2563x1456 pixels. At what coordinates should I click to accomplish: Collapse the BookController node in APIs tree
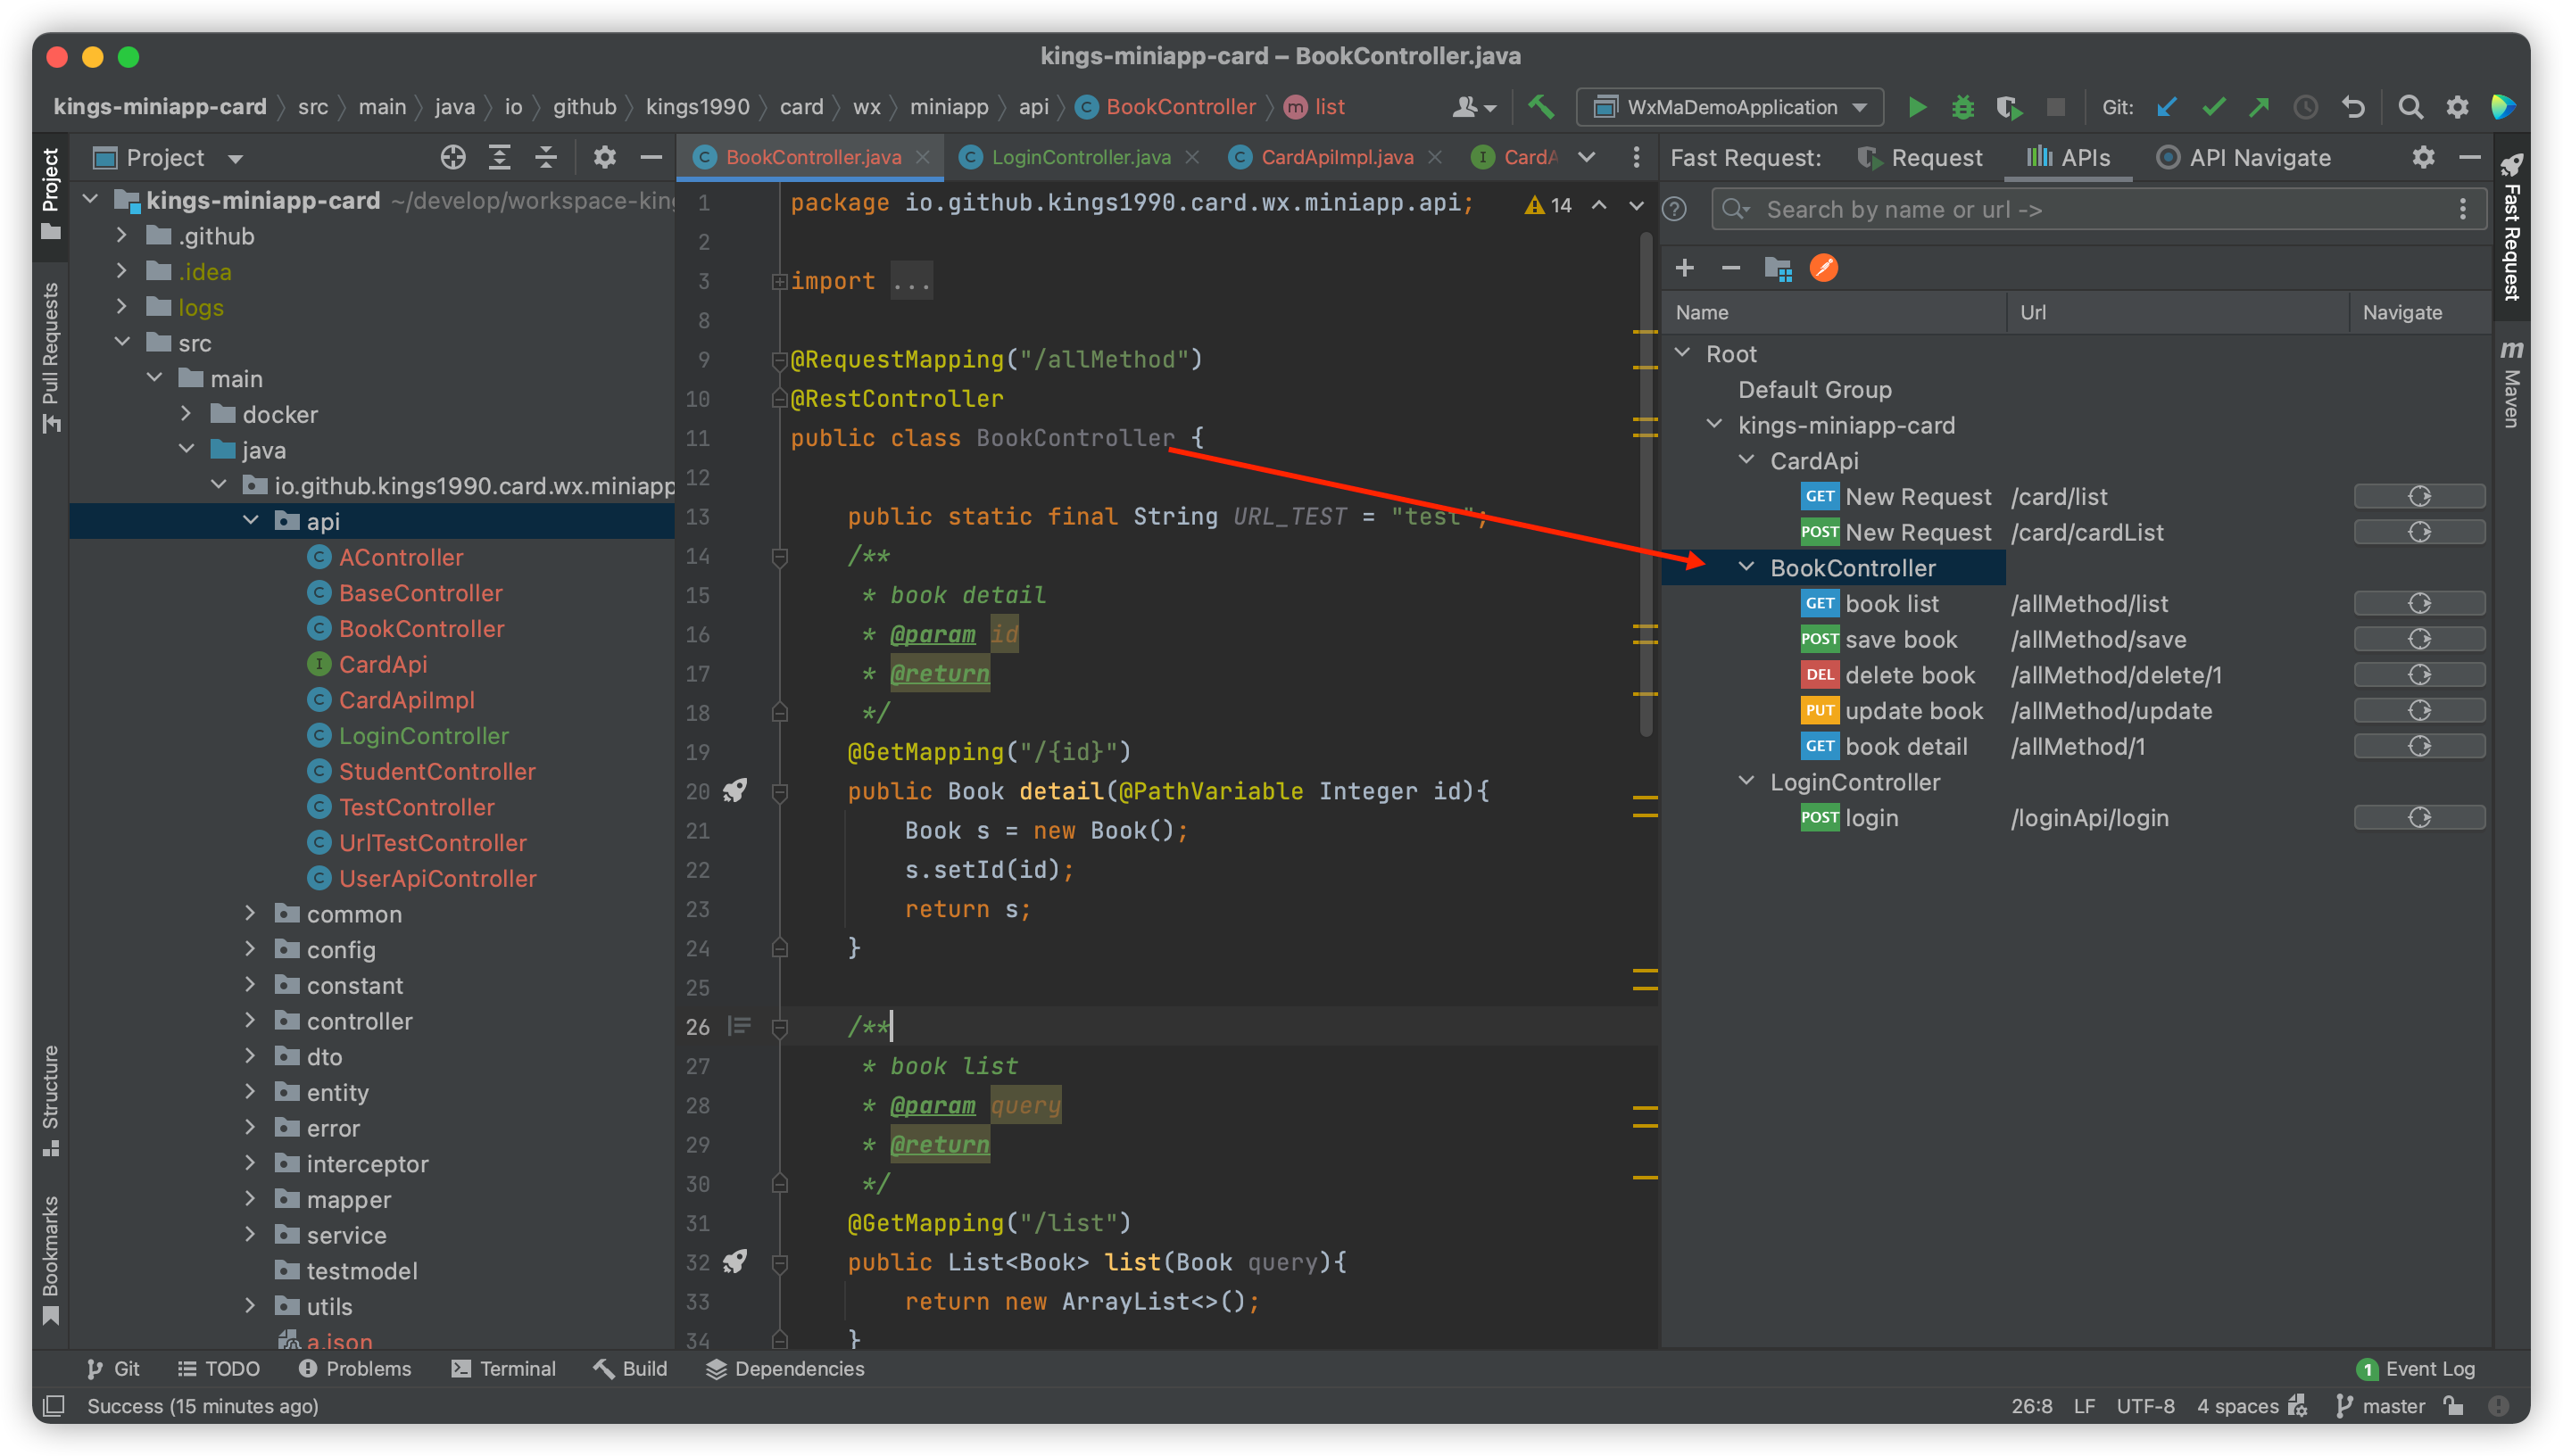point(1746,567)
